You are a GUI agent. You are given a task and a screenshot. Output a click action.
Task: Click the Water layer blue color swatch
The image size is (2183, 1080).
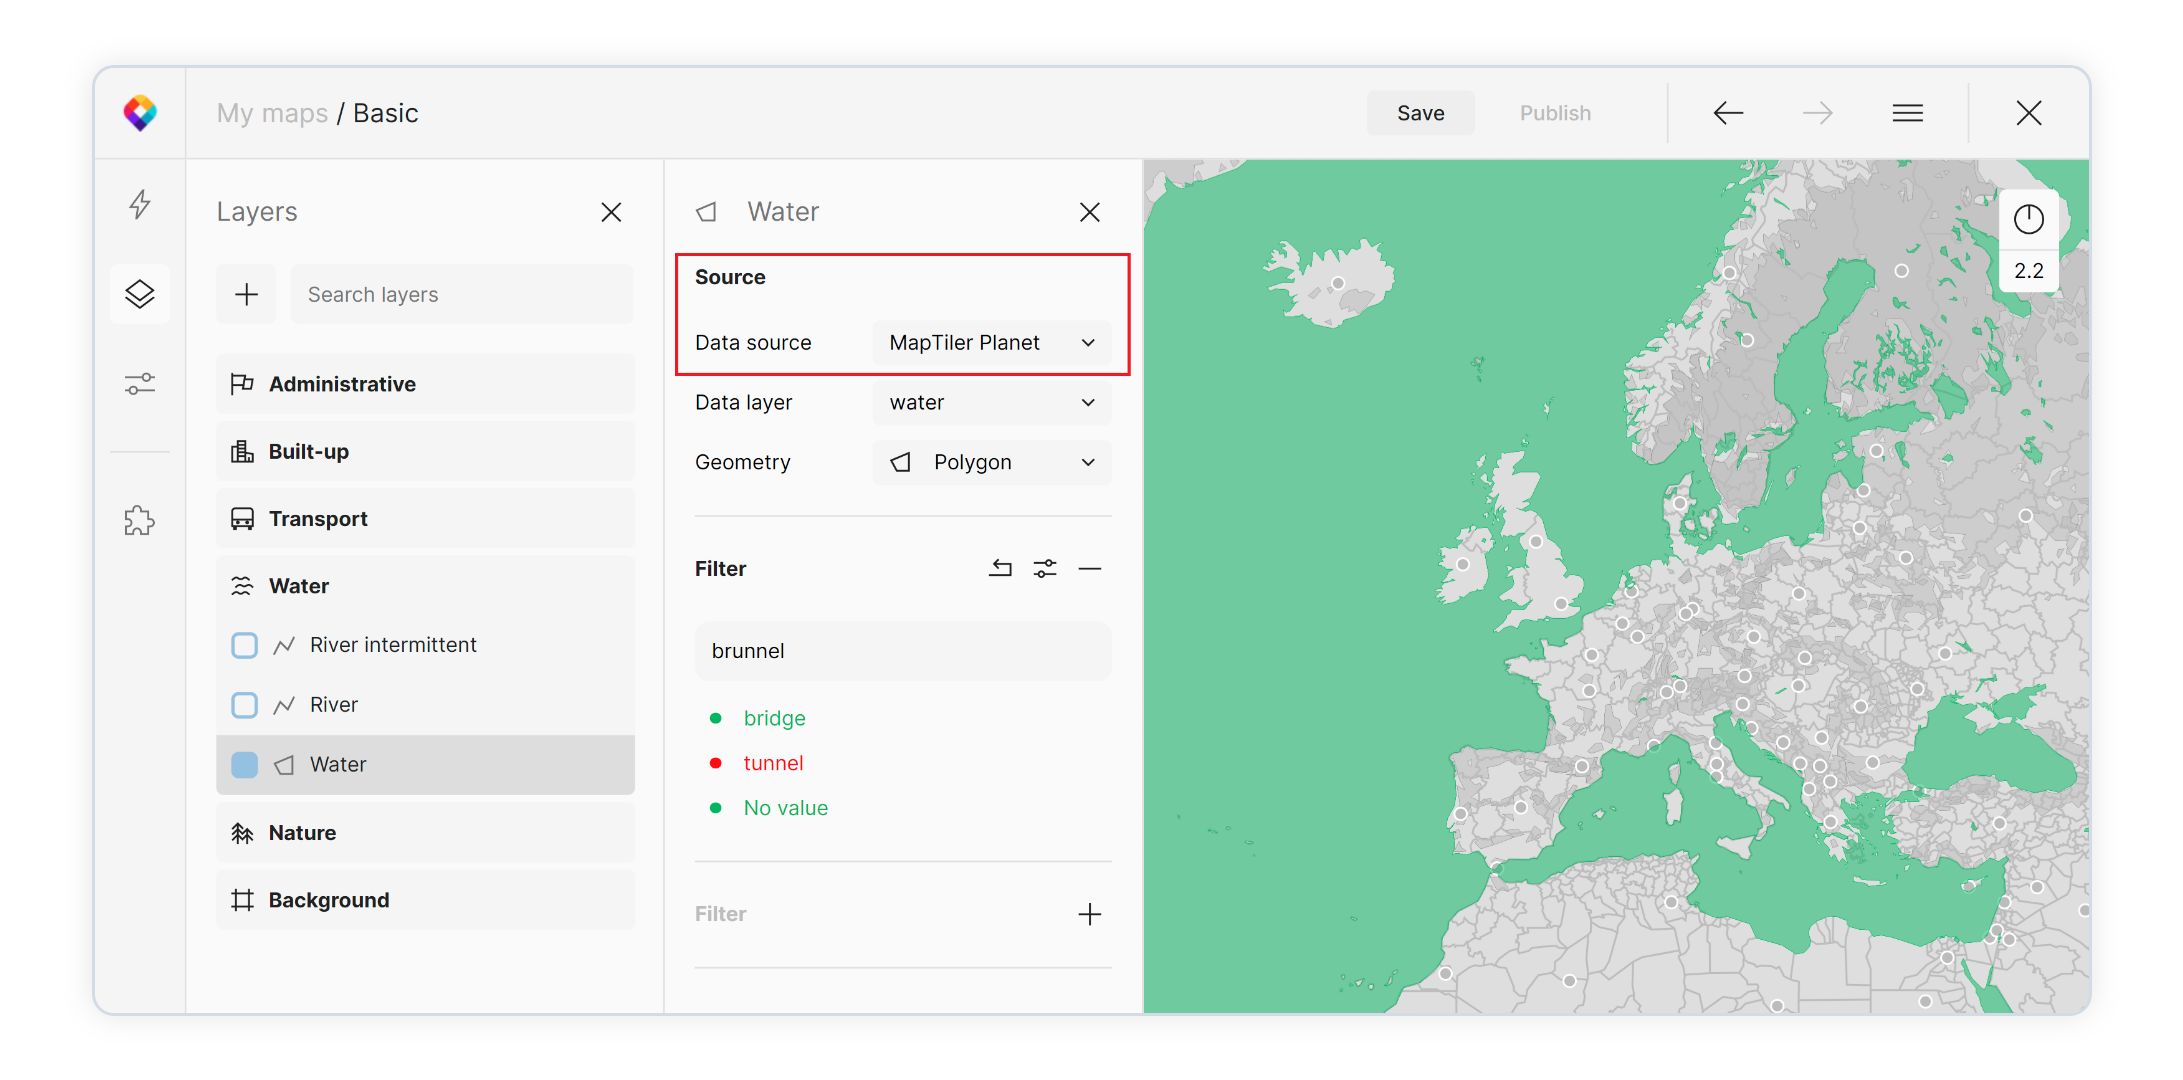point(245,765)
